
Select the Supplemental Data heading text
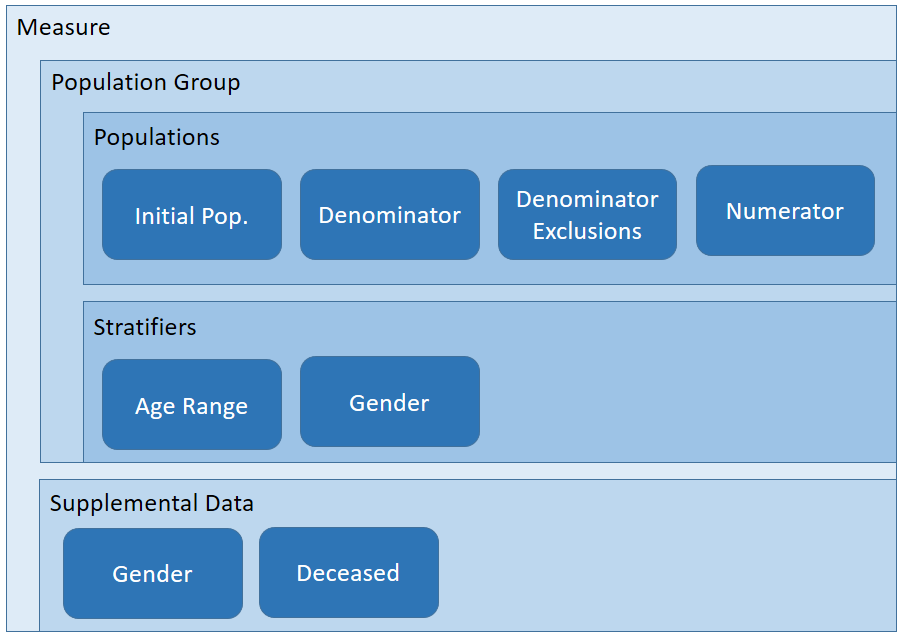click(151, 503)
